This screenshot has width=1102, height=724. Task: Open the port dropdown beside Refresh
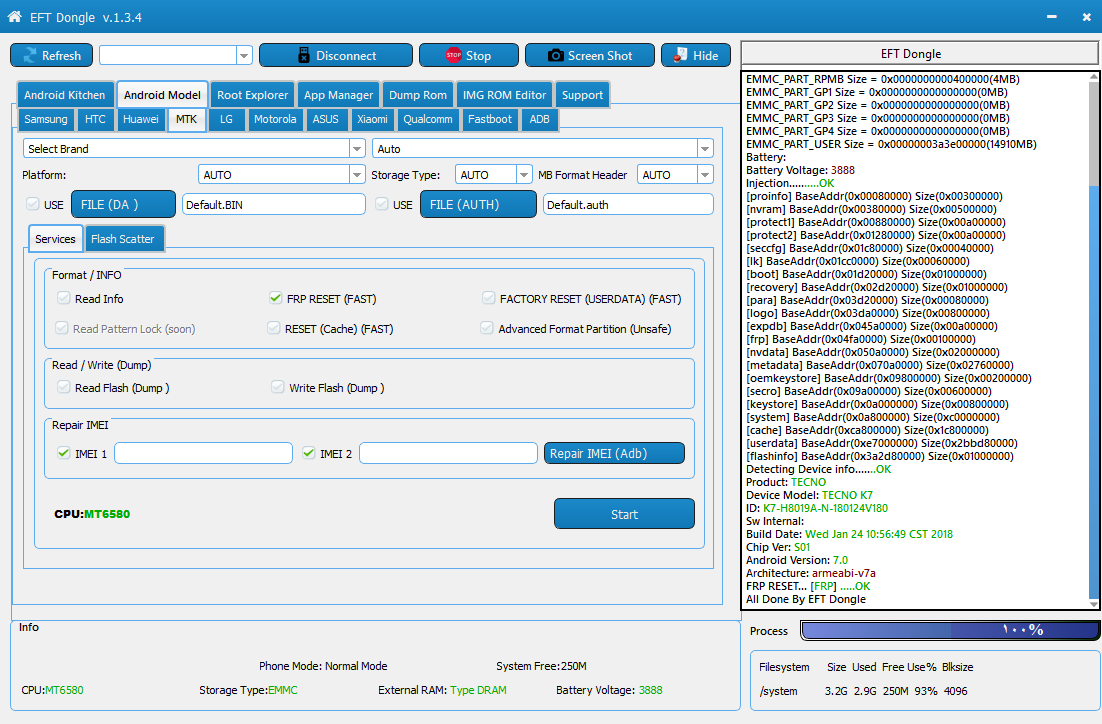click(x=244, y=55)
